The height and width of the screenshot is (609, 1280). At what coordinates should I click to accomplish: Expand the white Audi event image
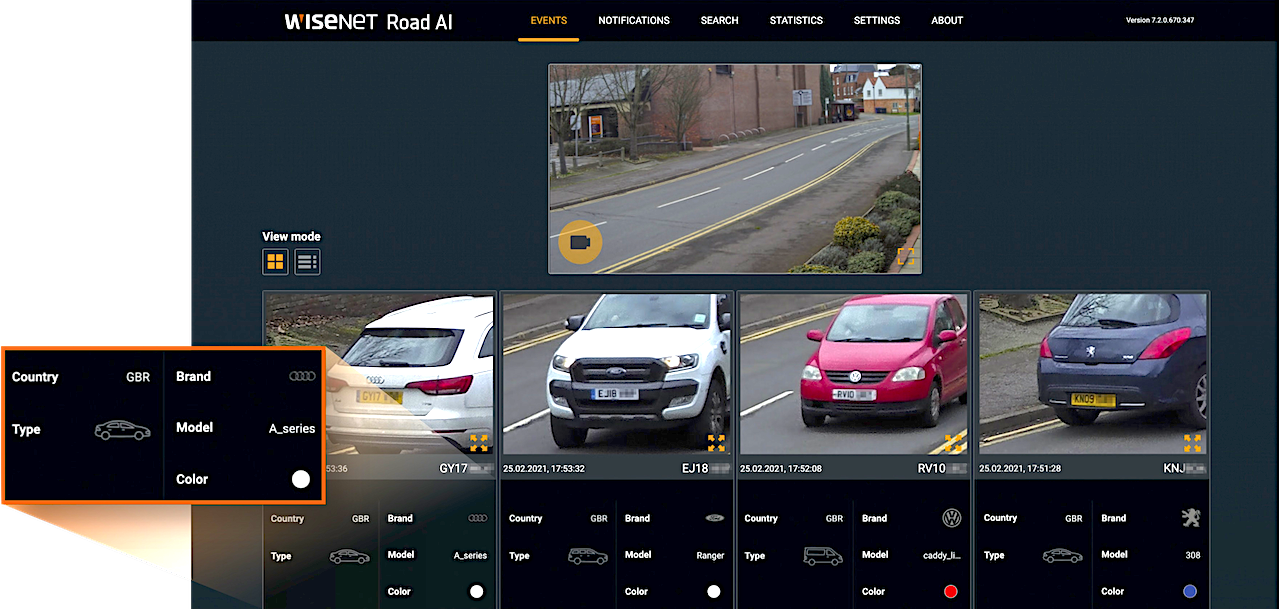click(479, 442)
